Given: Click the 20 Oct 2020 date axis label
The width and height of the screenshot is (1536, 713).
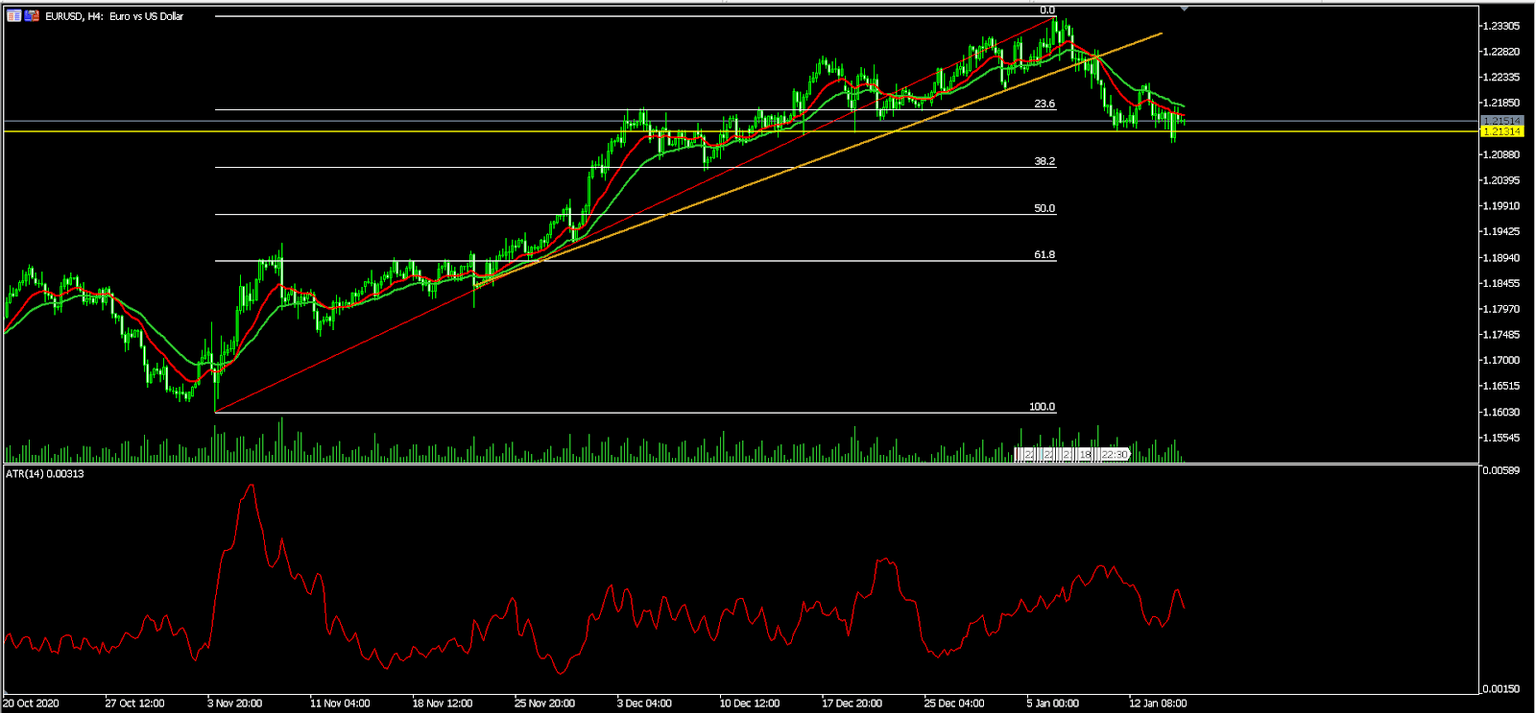Looking at the screenshot, I should [33, 703].
